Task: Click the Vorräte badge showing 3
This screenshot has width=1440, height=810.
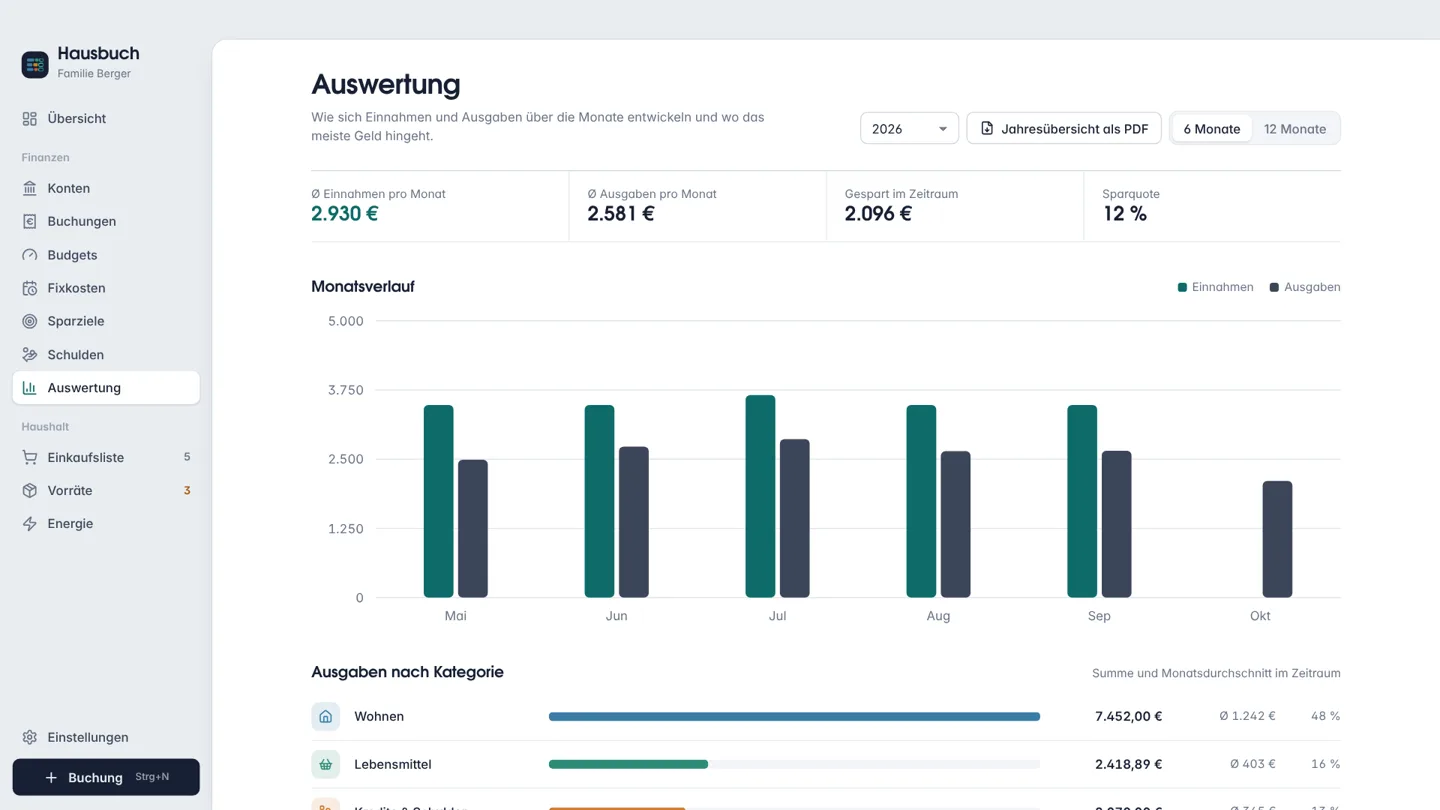Action: click(187, 490)
